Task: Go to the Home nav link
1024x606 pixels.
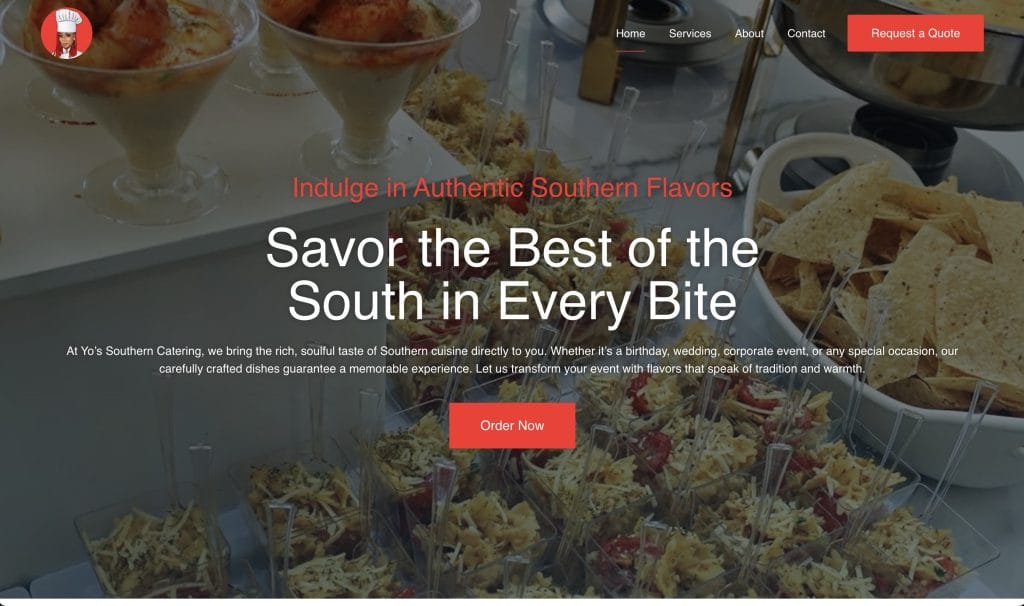Action: [630, 33]
